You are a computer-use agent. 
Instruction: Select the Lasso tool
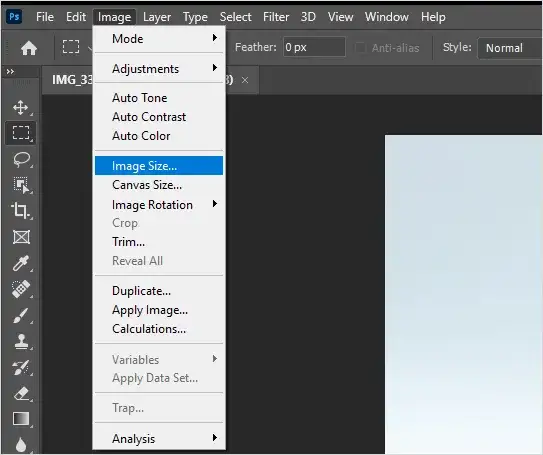click(x=21, y=159)
